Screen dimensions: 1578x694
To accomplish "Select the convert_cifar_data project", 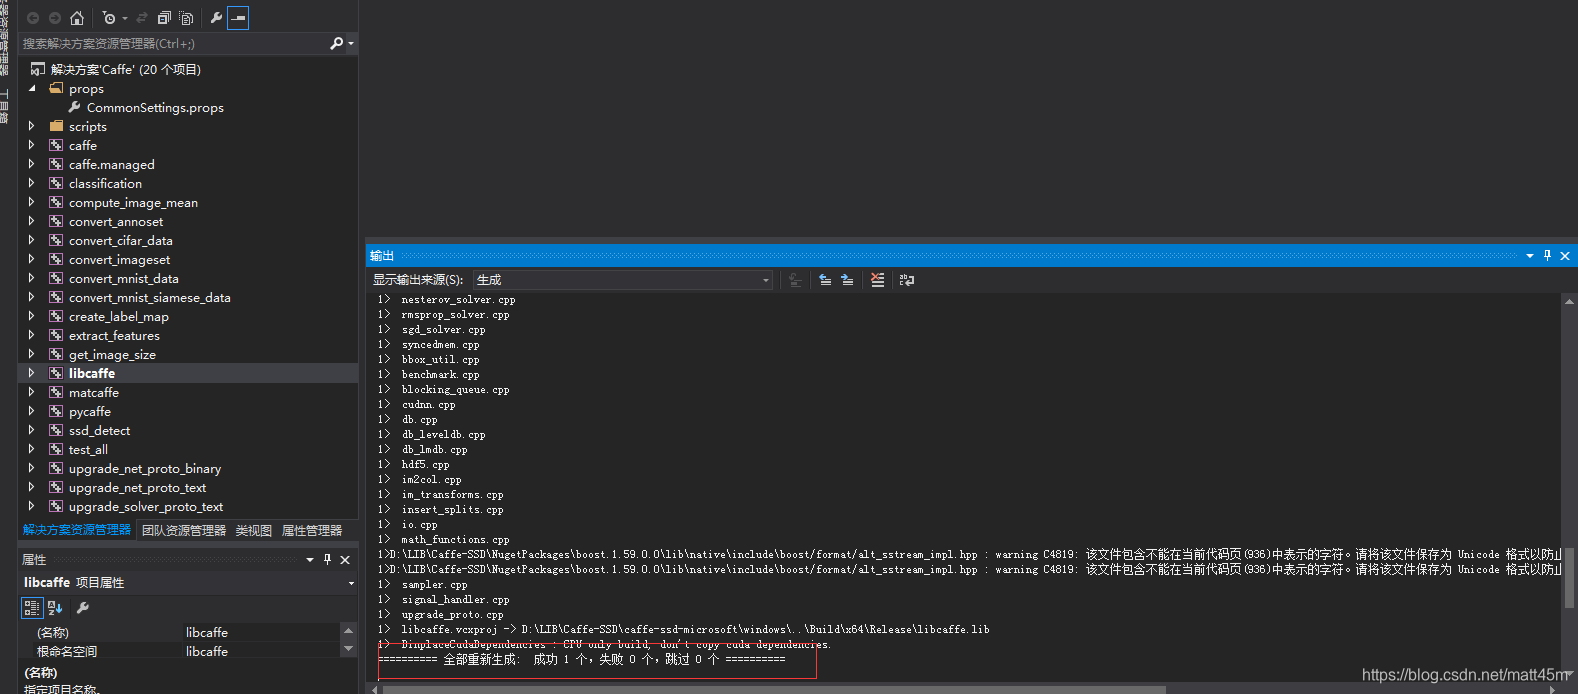I will (121, 240).
